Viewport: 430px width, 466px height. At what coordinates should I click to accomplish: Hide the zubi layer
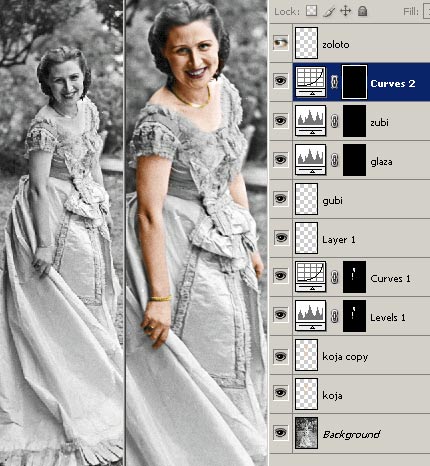281,120
